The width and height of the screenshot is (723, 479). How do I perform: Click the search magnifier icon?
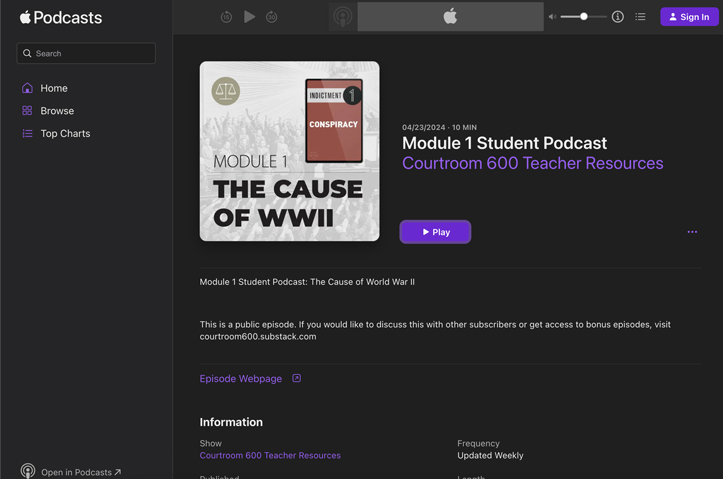coord(27,53)
